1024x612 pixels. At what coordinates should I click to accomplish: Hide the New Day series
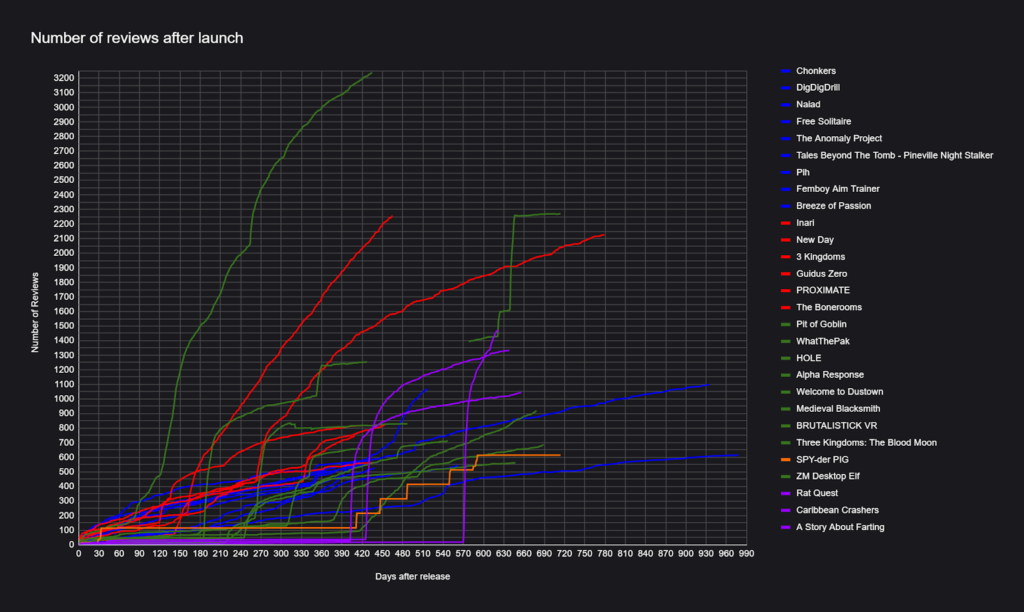(x=814, y=240)
